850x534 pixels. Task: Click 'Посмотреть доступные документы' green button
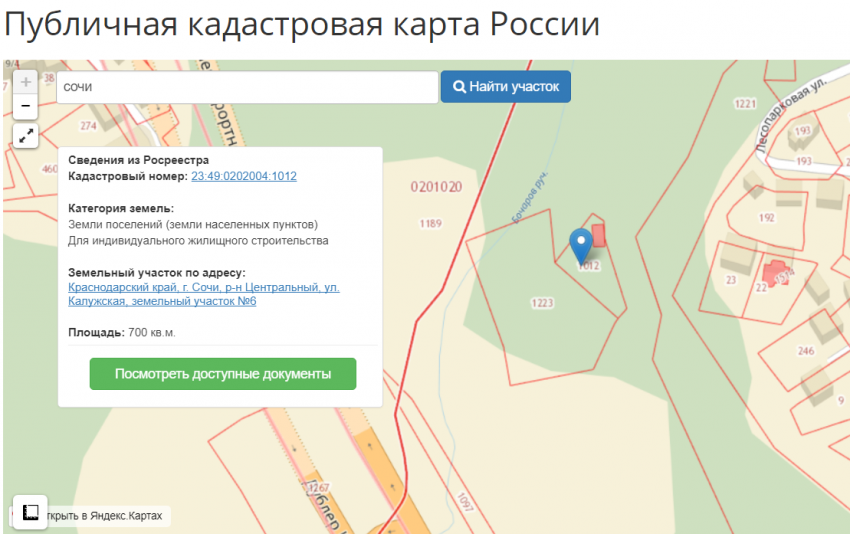(x=222, y=374)
